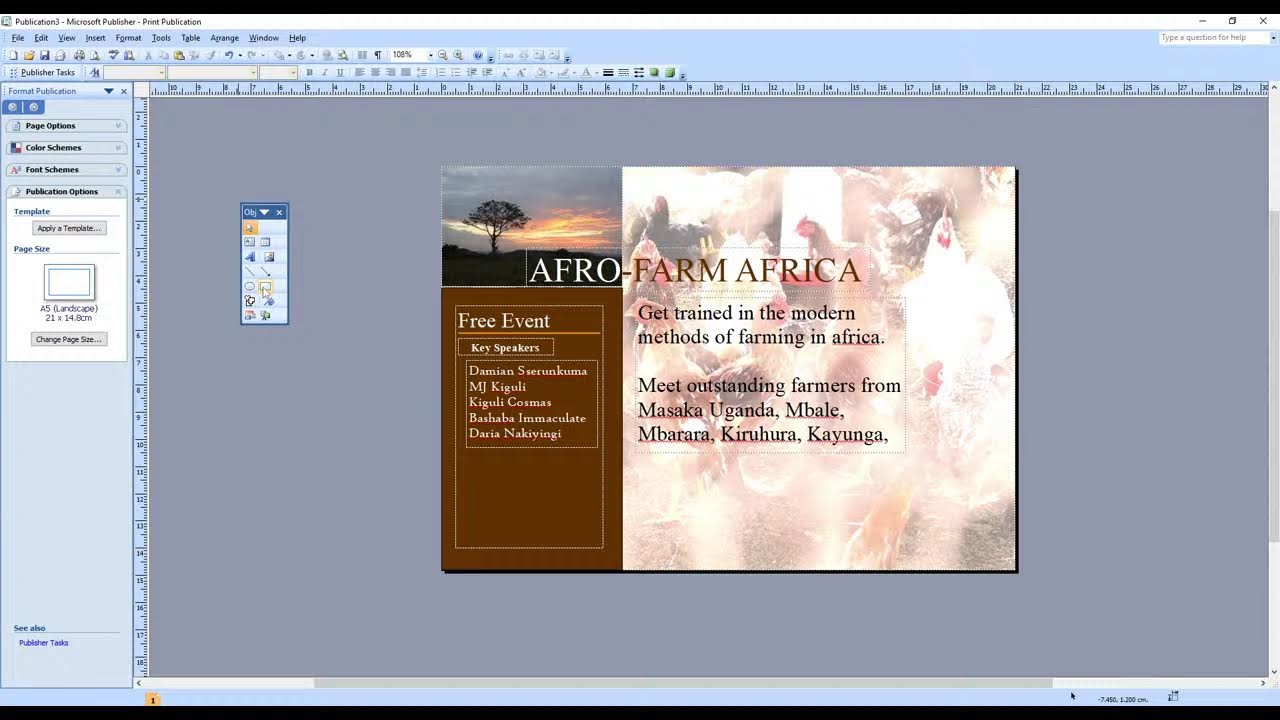Open the Format menu

[128, 38]
